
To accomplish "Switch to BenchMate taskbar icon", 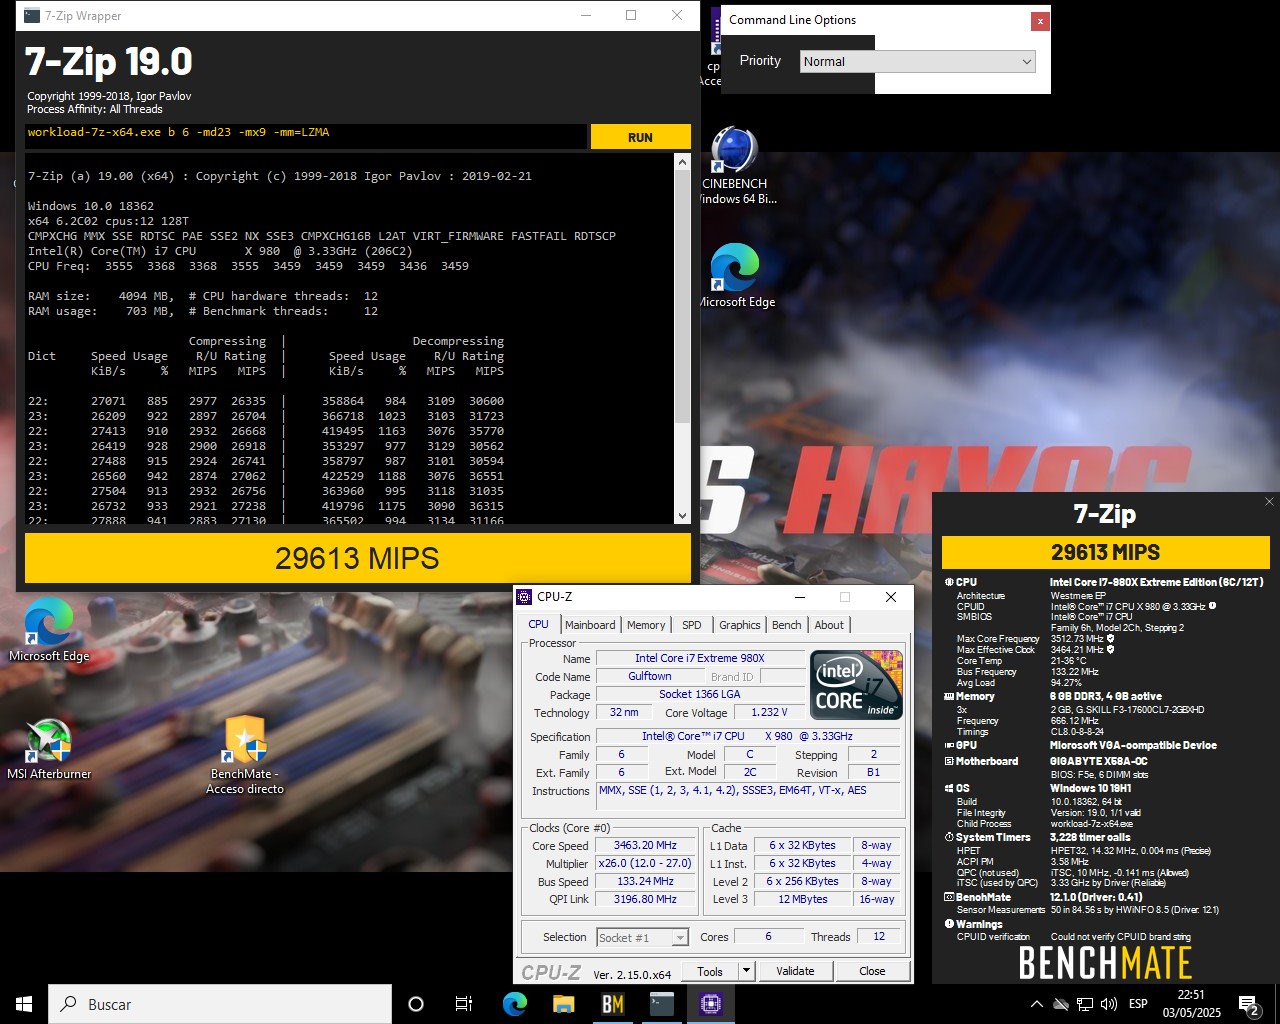I will click(x=613, y=1004).
